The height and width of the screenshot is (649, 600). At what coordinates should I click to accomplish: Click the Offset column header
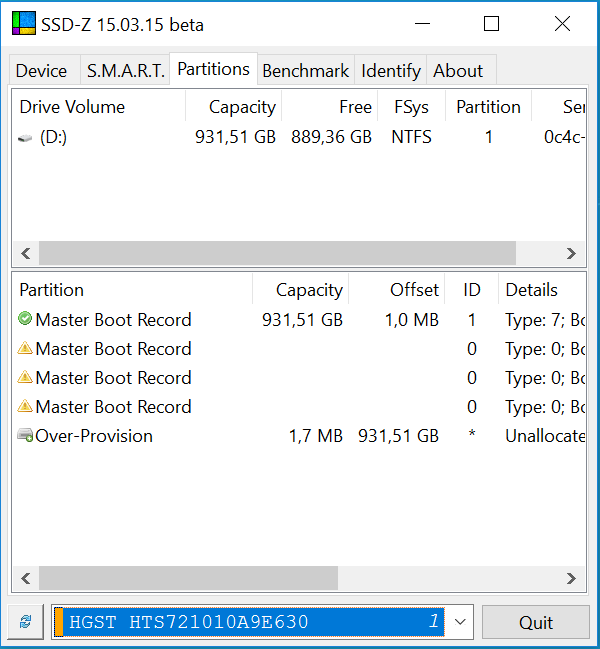(x=397, y=290)
